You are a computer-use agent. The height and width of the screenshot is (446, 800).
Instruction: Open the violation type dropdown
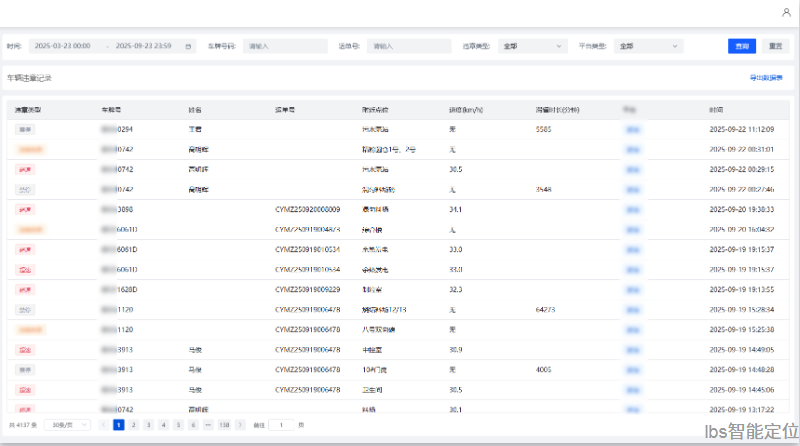(x=533, y=46)
